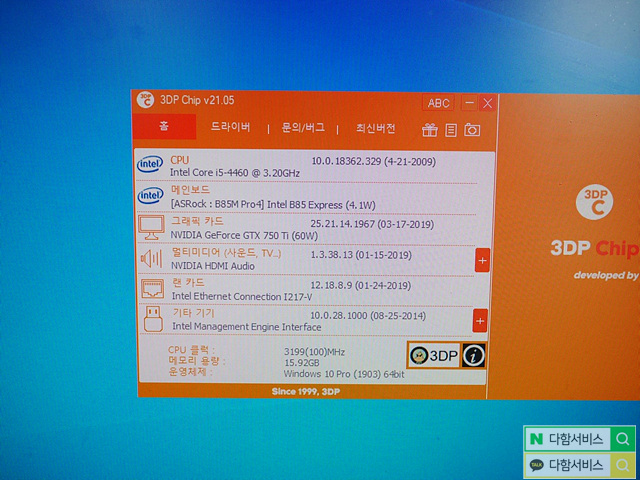The width and height of the screenshot is (640, 480).
Task: Click audio driver version 1.3.38.13
Action: [331, 255]
